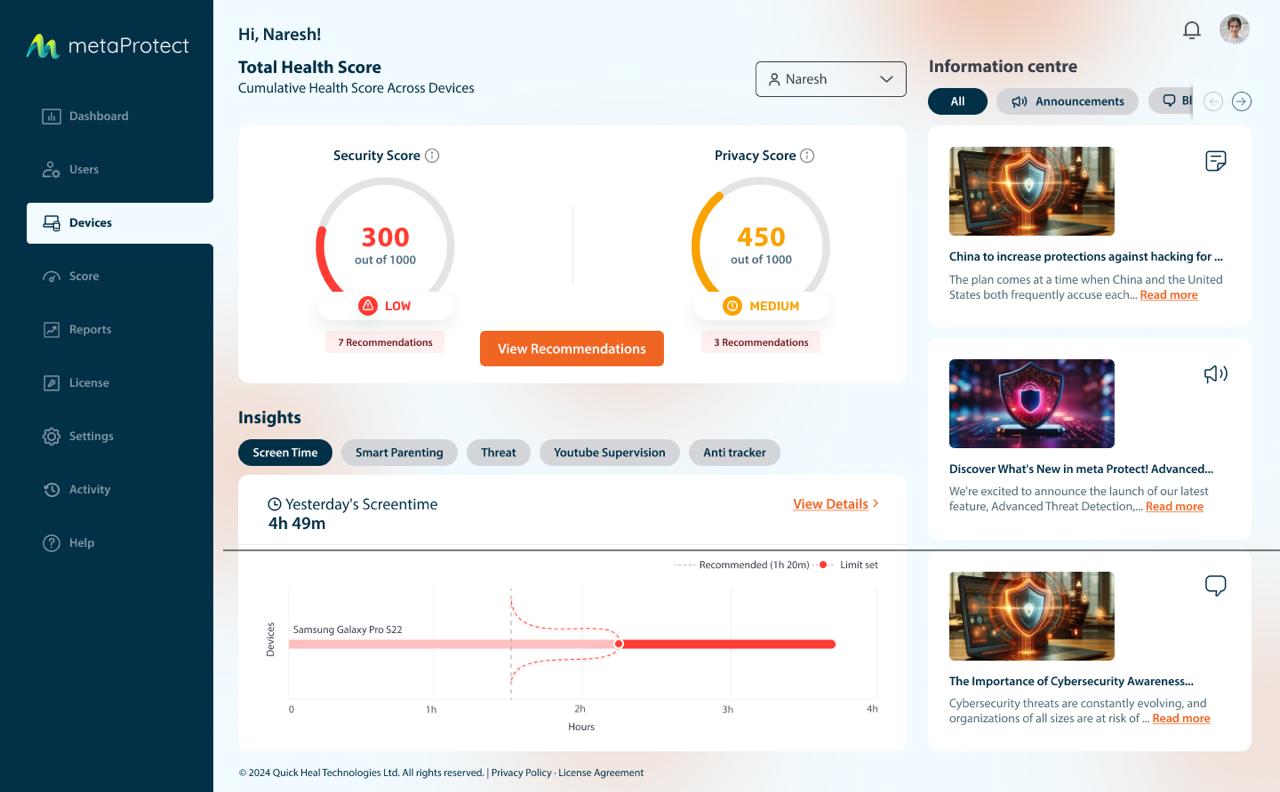1280x792 pixels.
Task: Click the note icon on first news card
Action: click(1215, 161)
